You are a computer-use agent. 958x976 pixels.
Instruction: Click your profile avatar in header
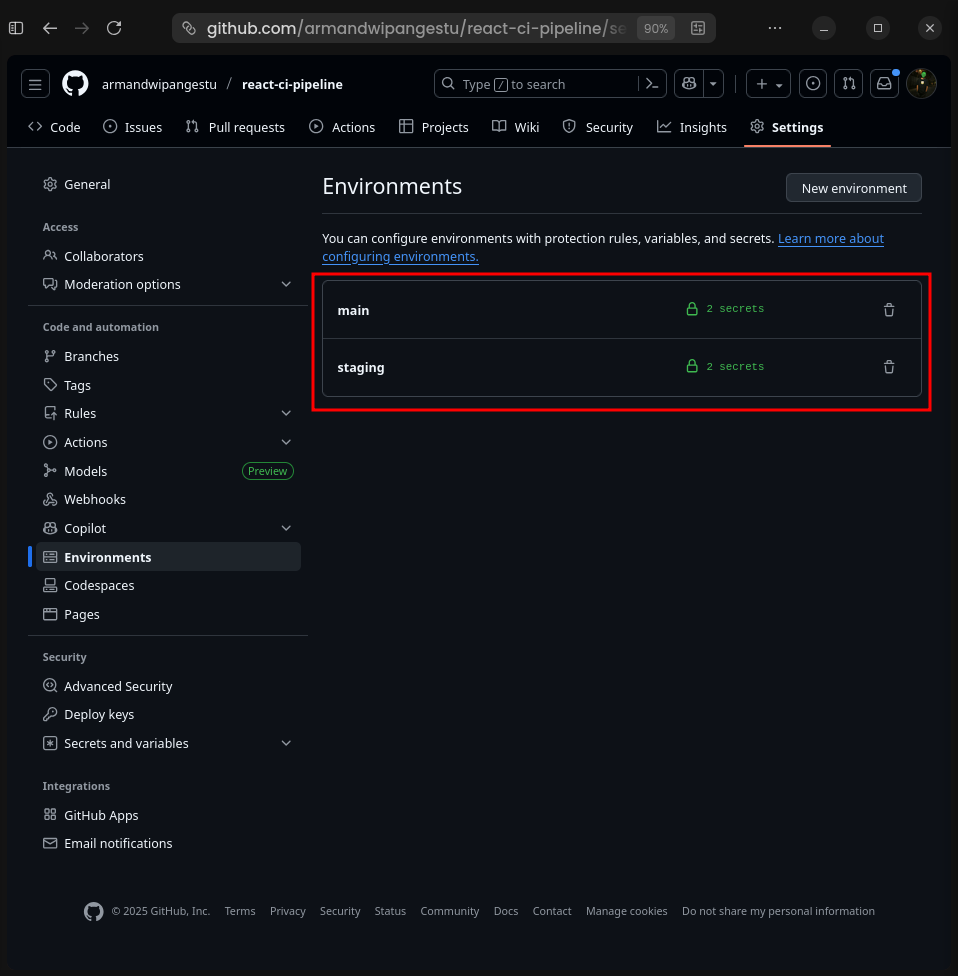(920, 83)
